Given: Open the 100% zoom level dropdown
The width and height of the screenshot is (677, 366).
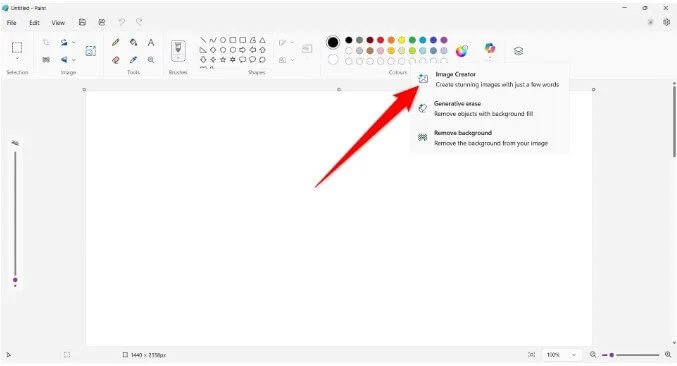Looking at the screenshot, I should pos(561,355).
